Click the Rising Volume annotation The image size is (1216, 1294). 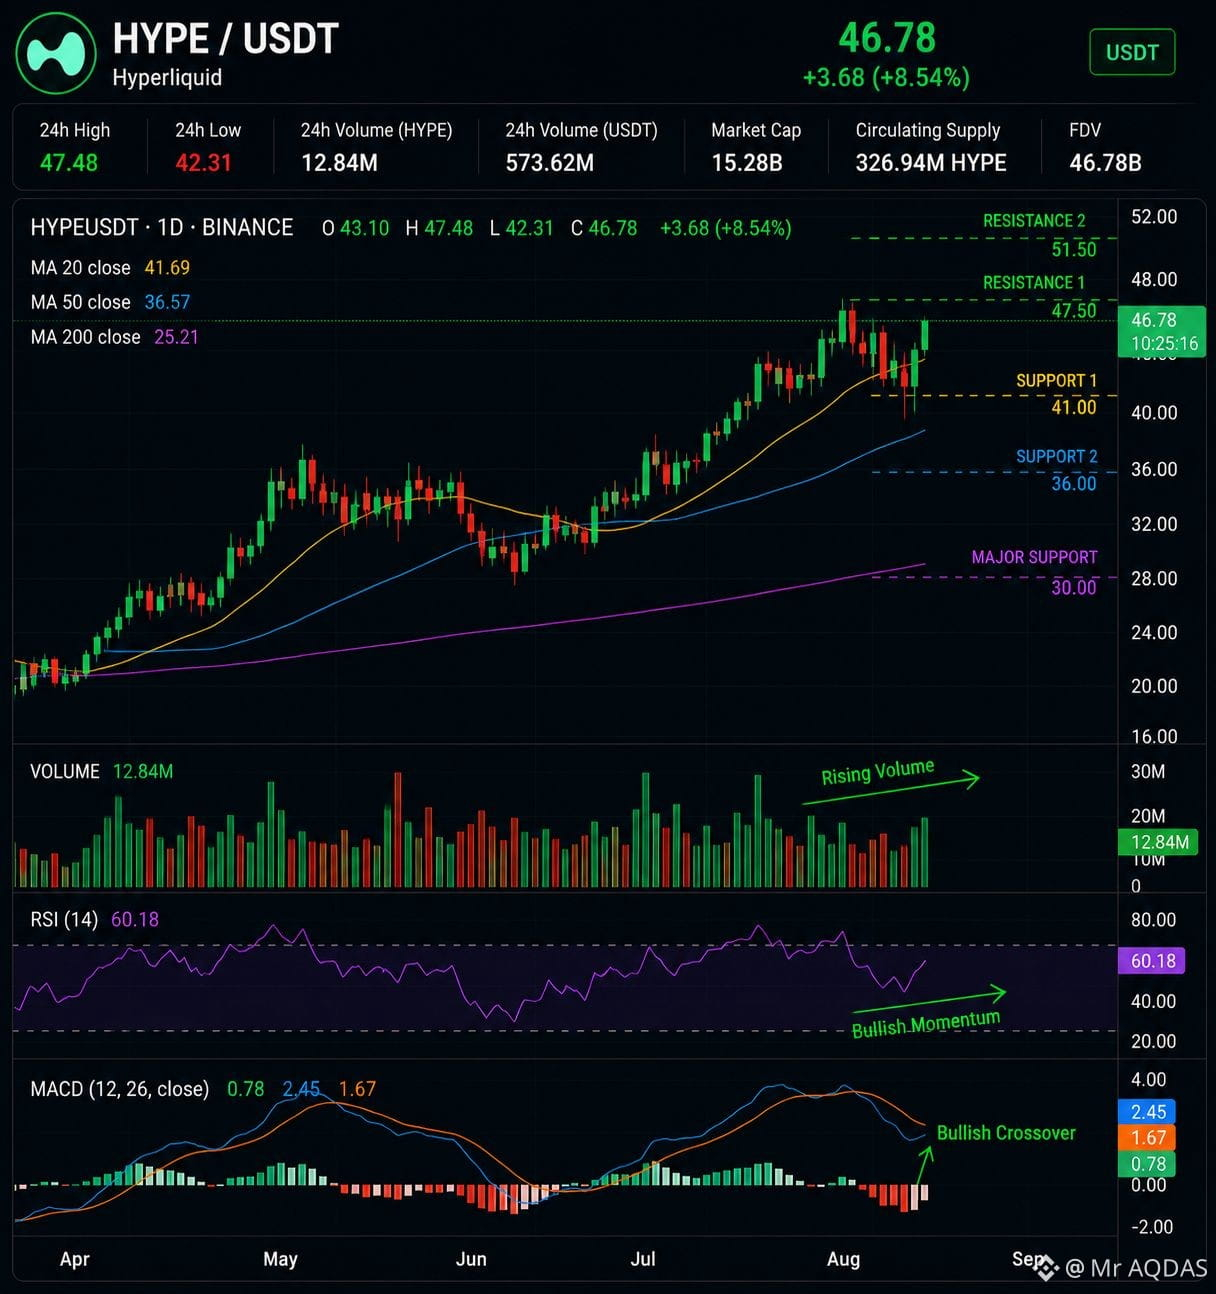(878, 772)
